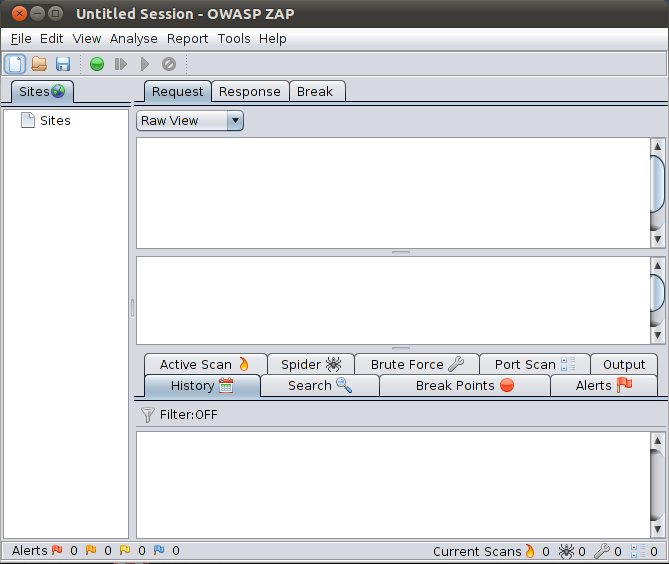Screen dimensions: 669x564
Task: Switch to the Break tab
Action: pos(315,91)
